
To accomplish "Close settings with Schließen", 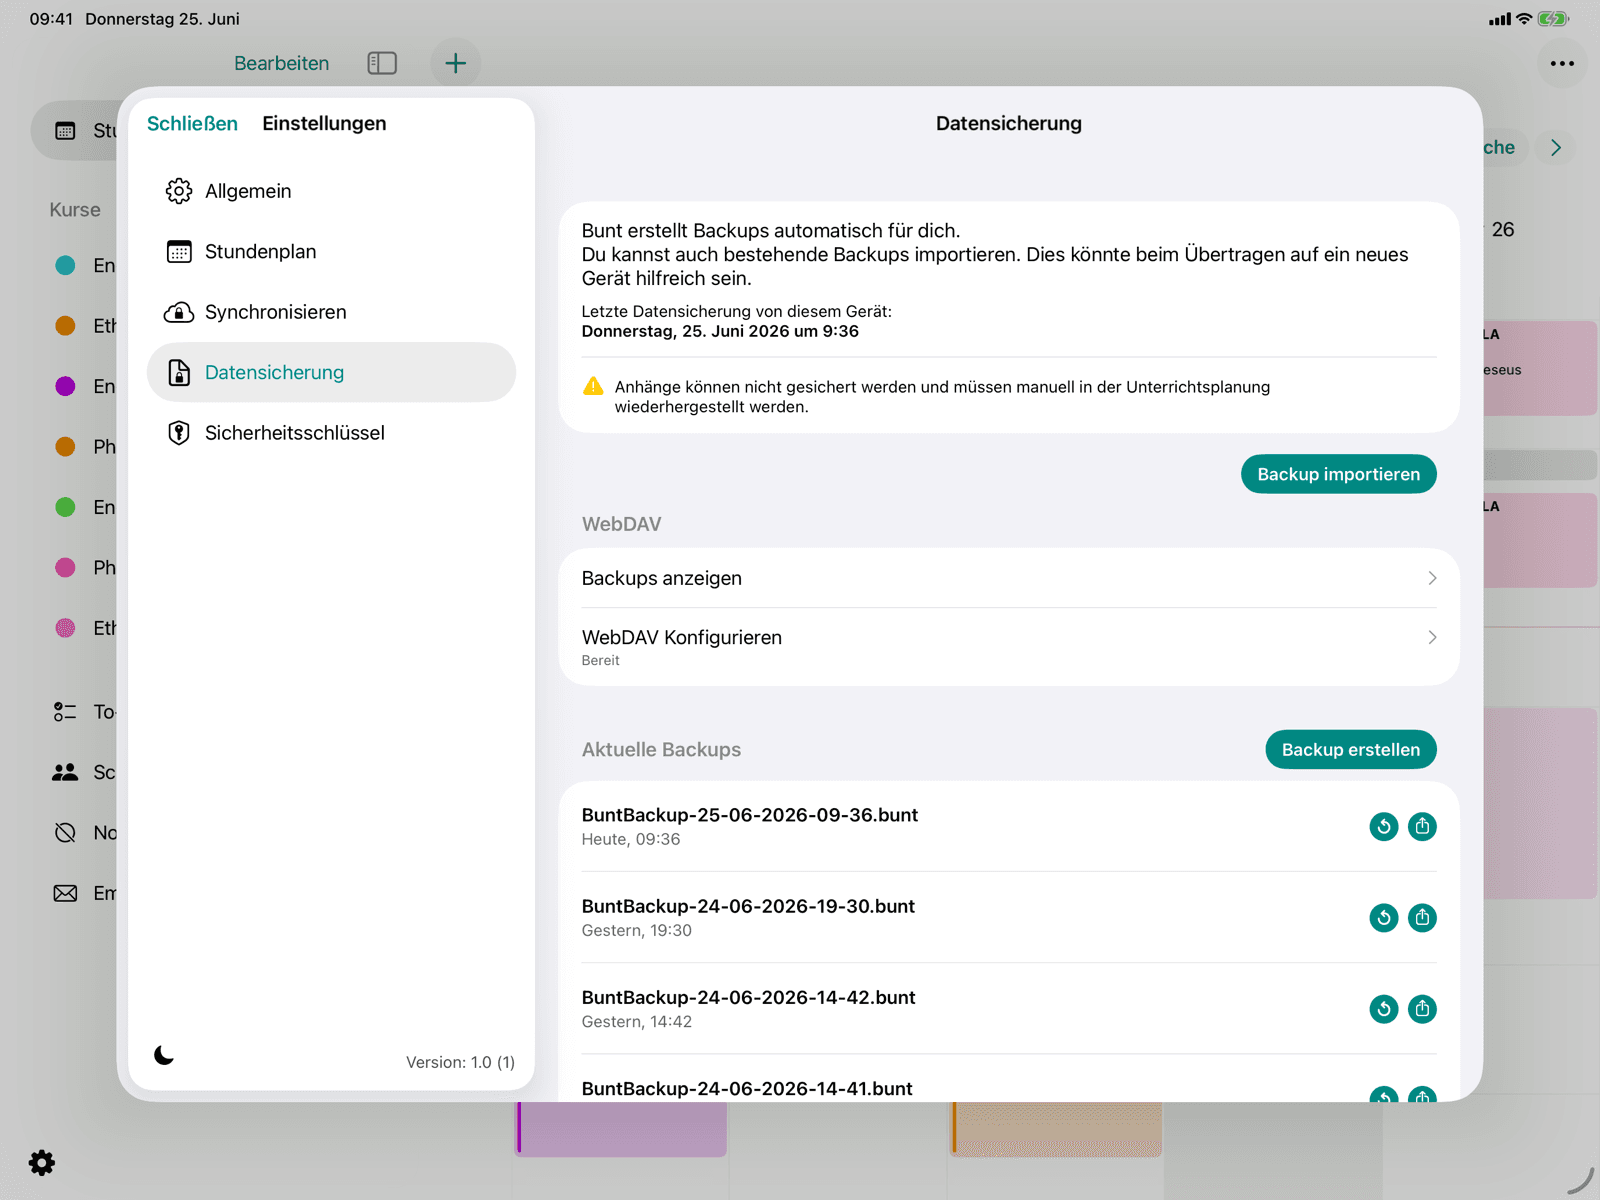I will [x=192, y=123].
